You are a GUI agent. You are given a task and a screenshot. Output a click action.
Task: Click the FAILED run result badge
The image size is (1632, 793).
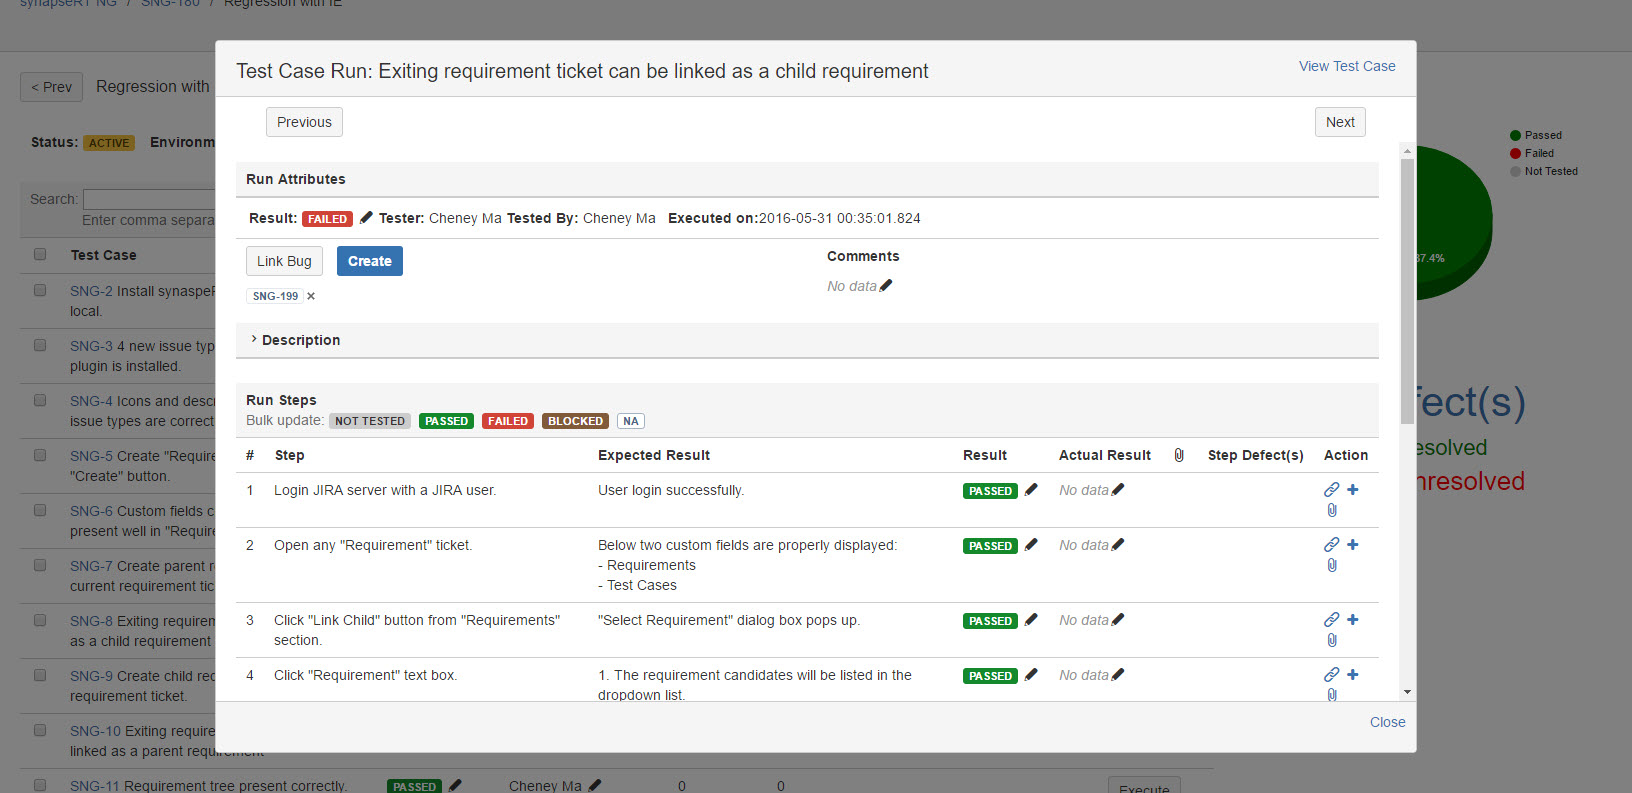(x=327, y=219)
